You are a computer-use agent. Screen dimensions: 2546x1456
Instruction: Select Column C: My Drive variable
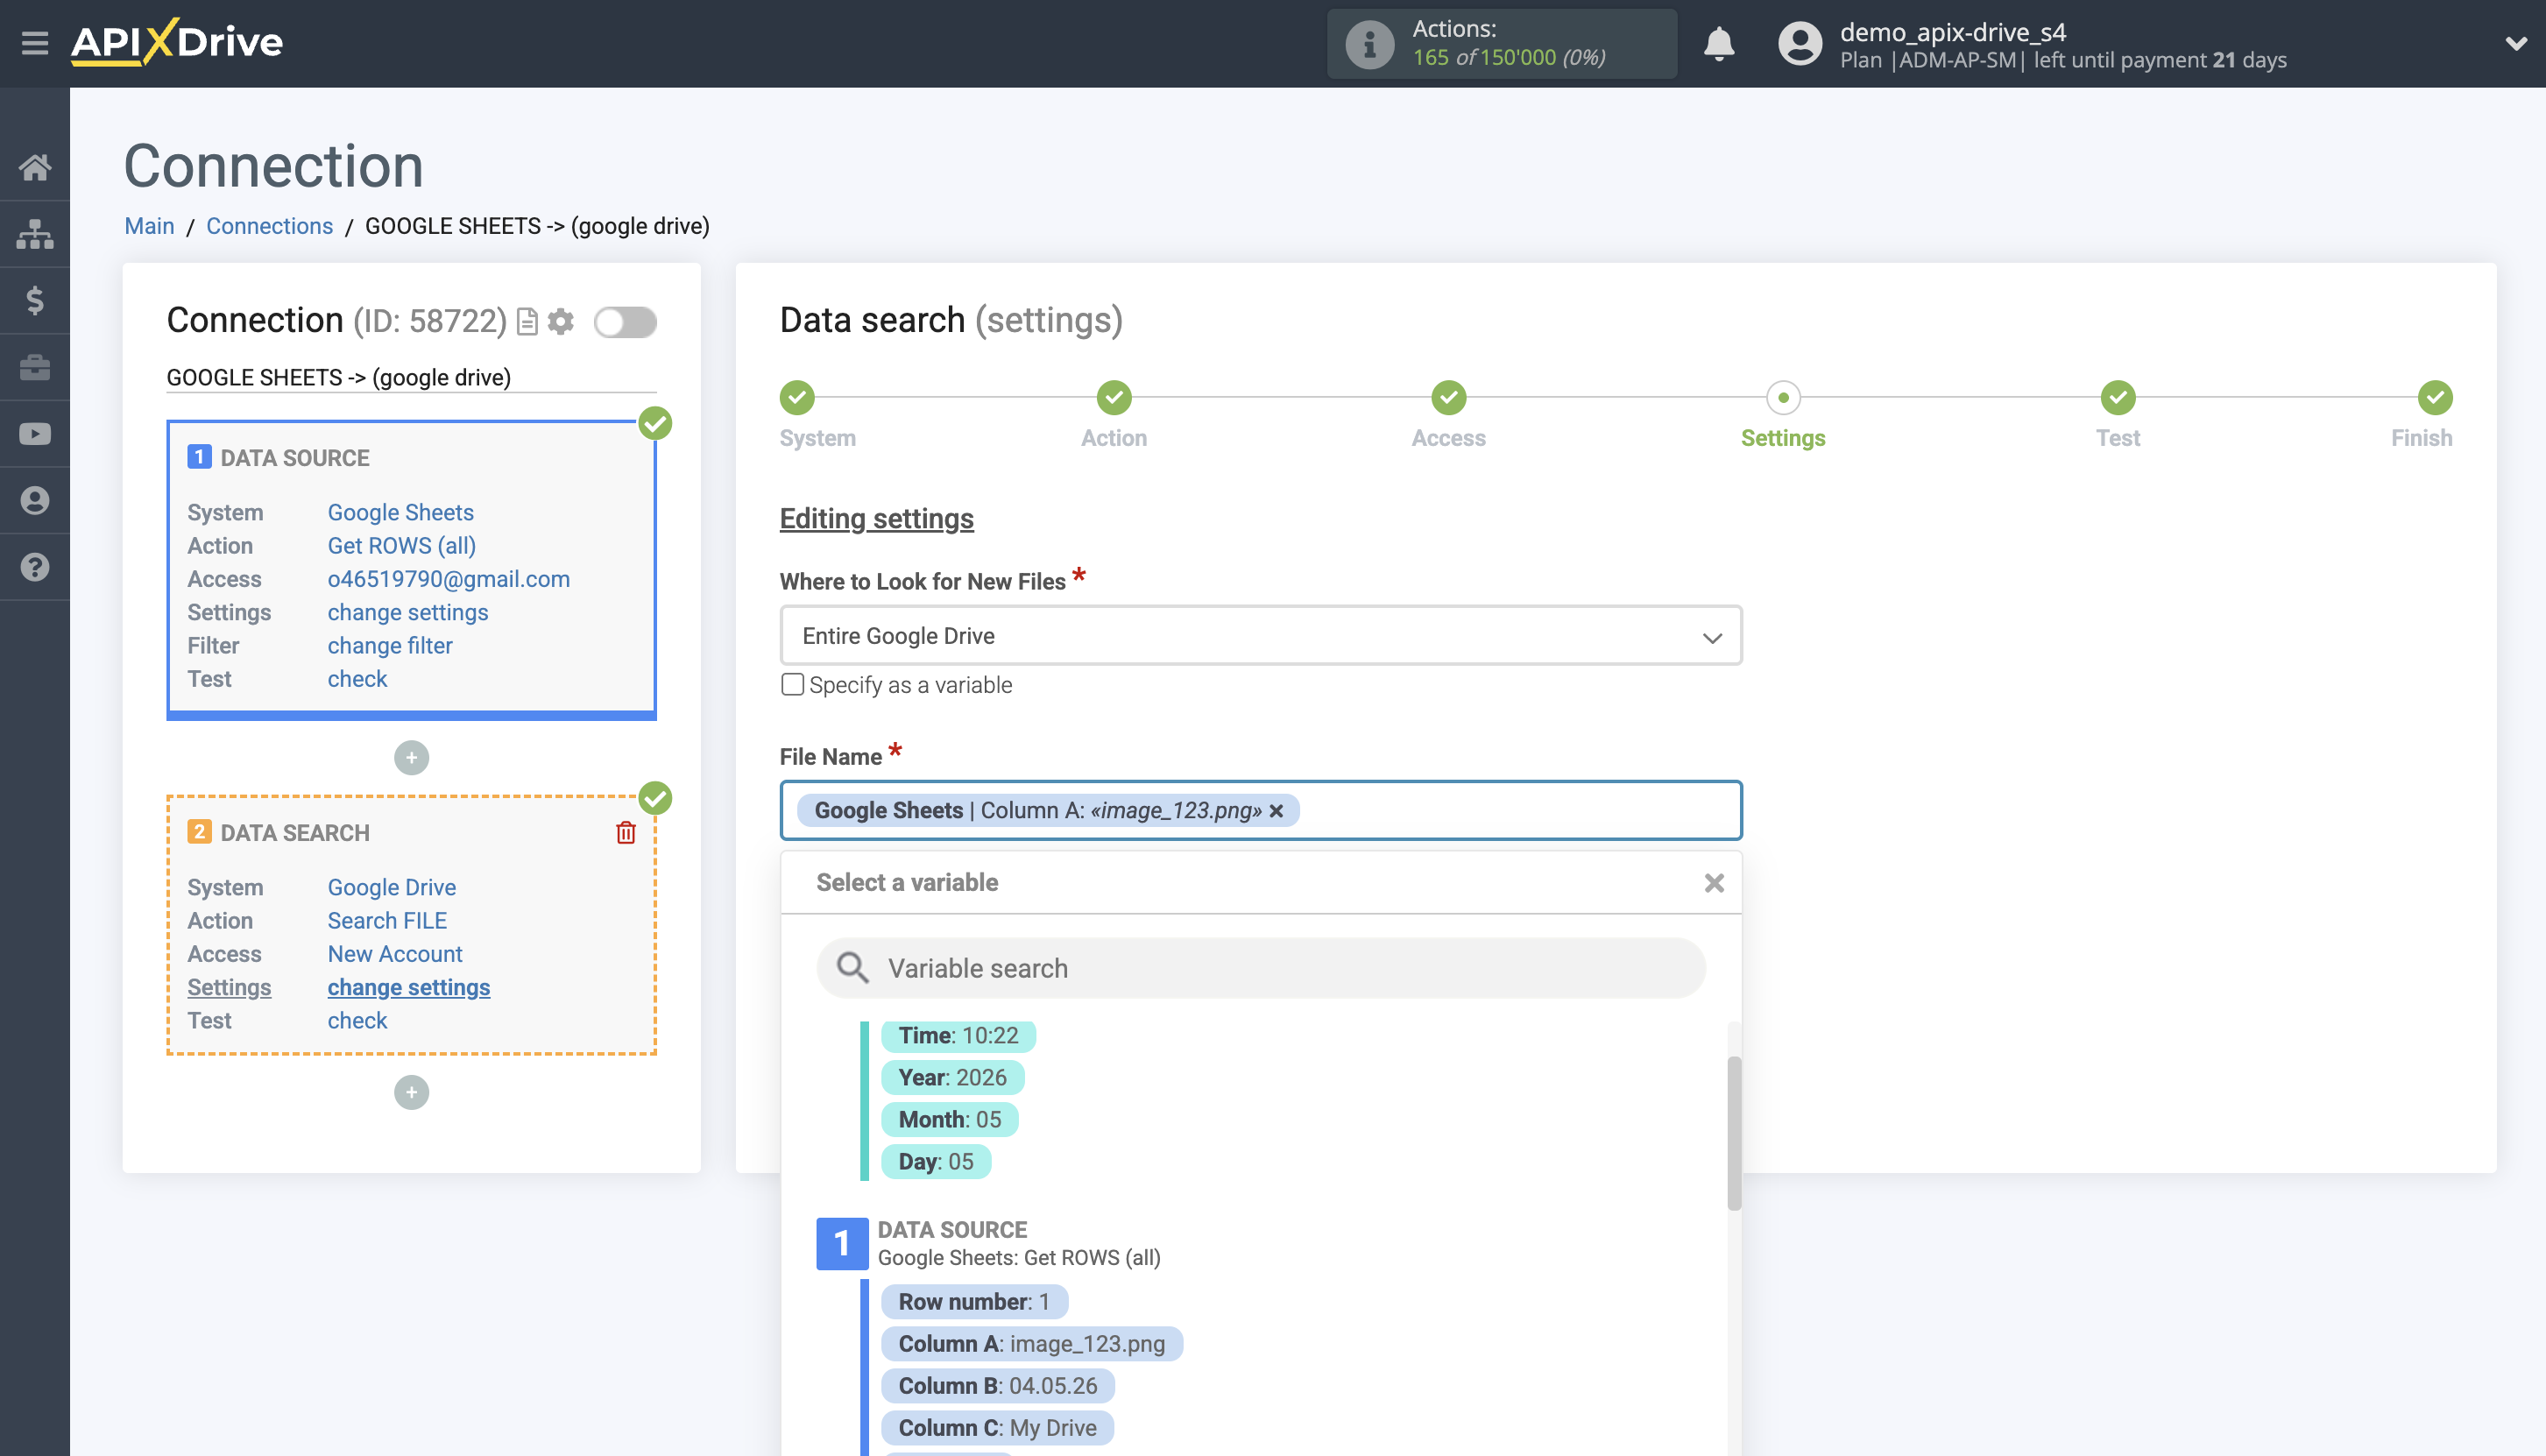[997, 1427]
